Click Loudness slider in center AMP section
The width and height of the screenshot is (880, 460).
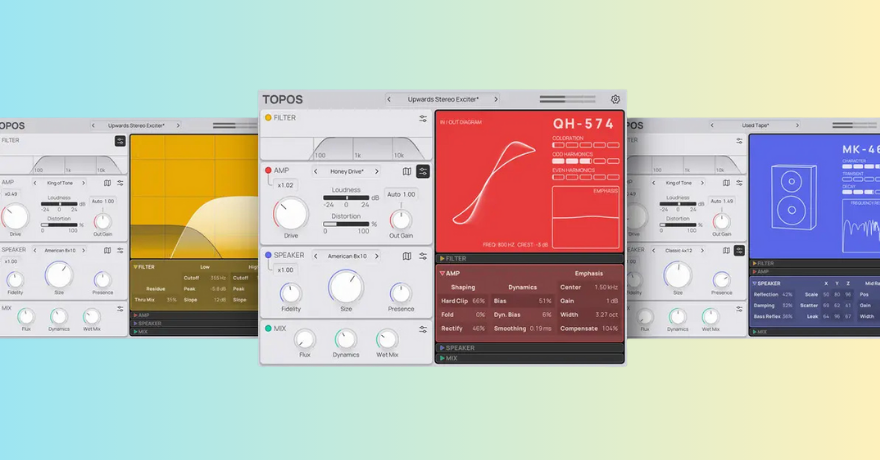(346, 197)
